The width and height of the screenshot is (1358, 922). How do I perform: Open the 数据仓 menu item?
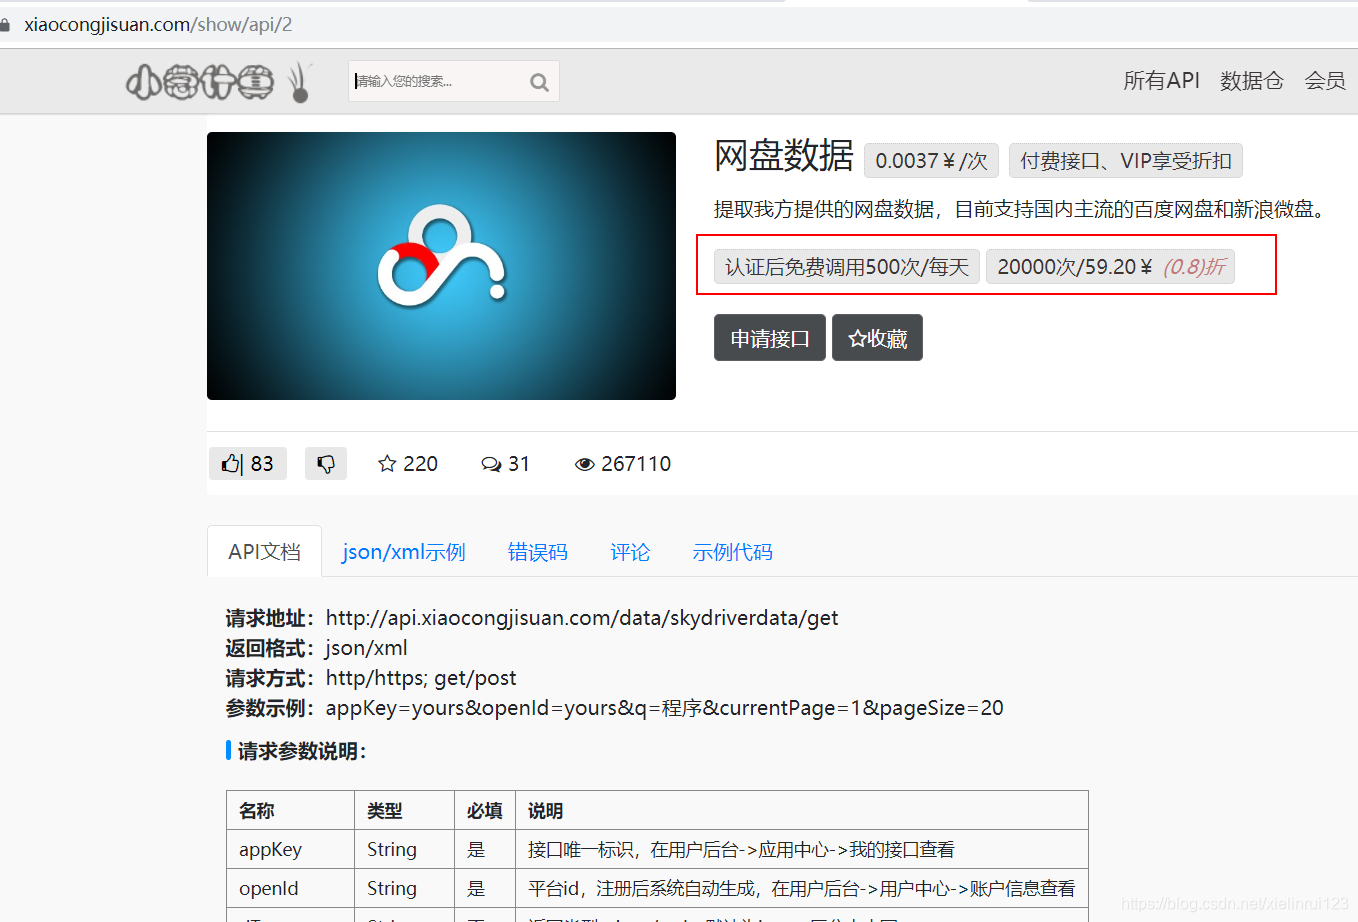coord(1251,81)
